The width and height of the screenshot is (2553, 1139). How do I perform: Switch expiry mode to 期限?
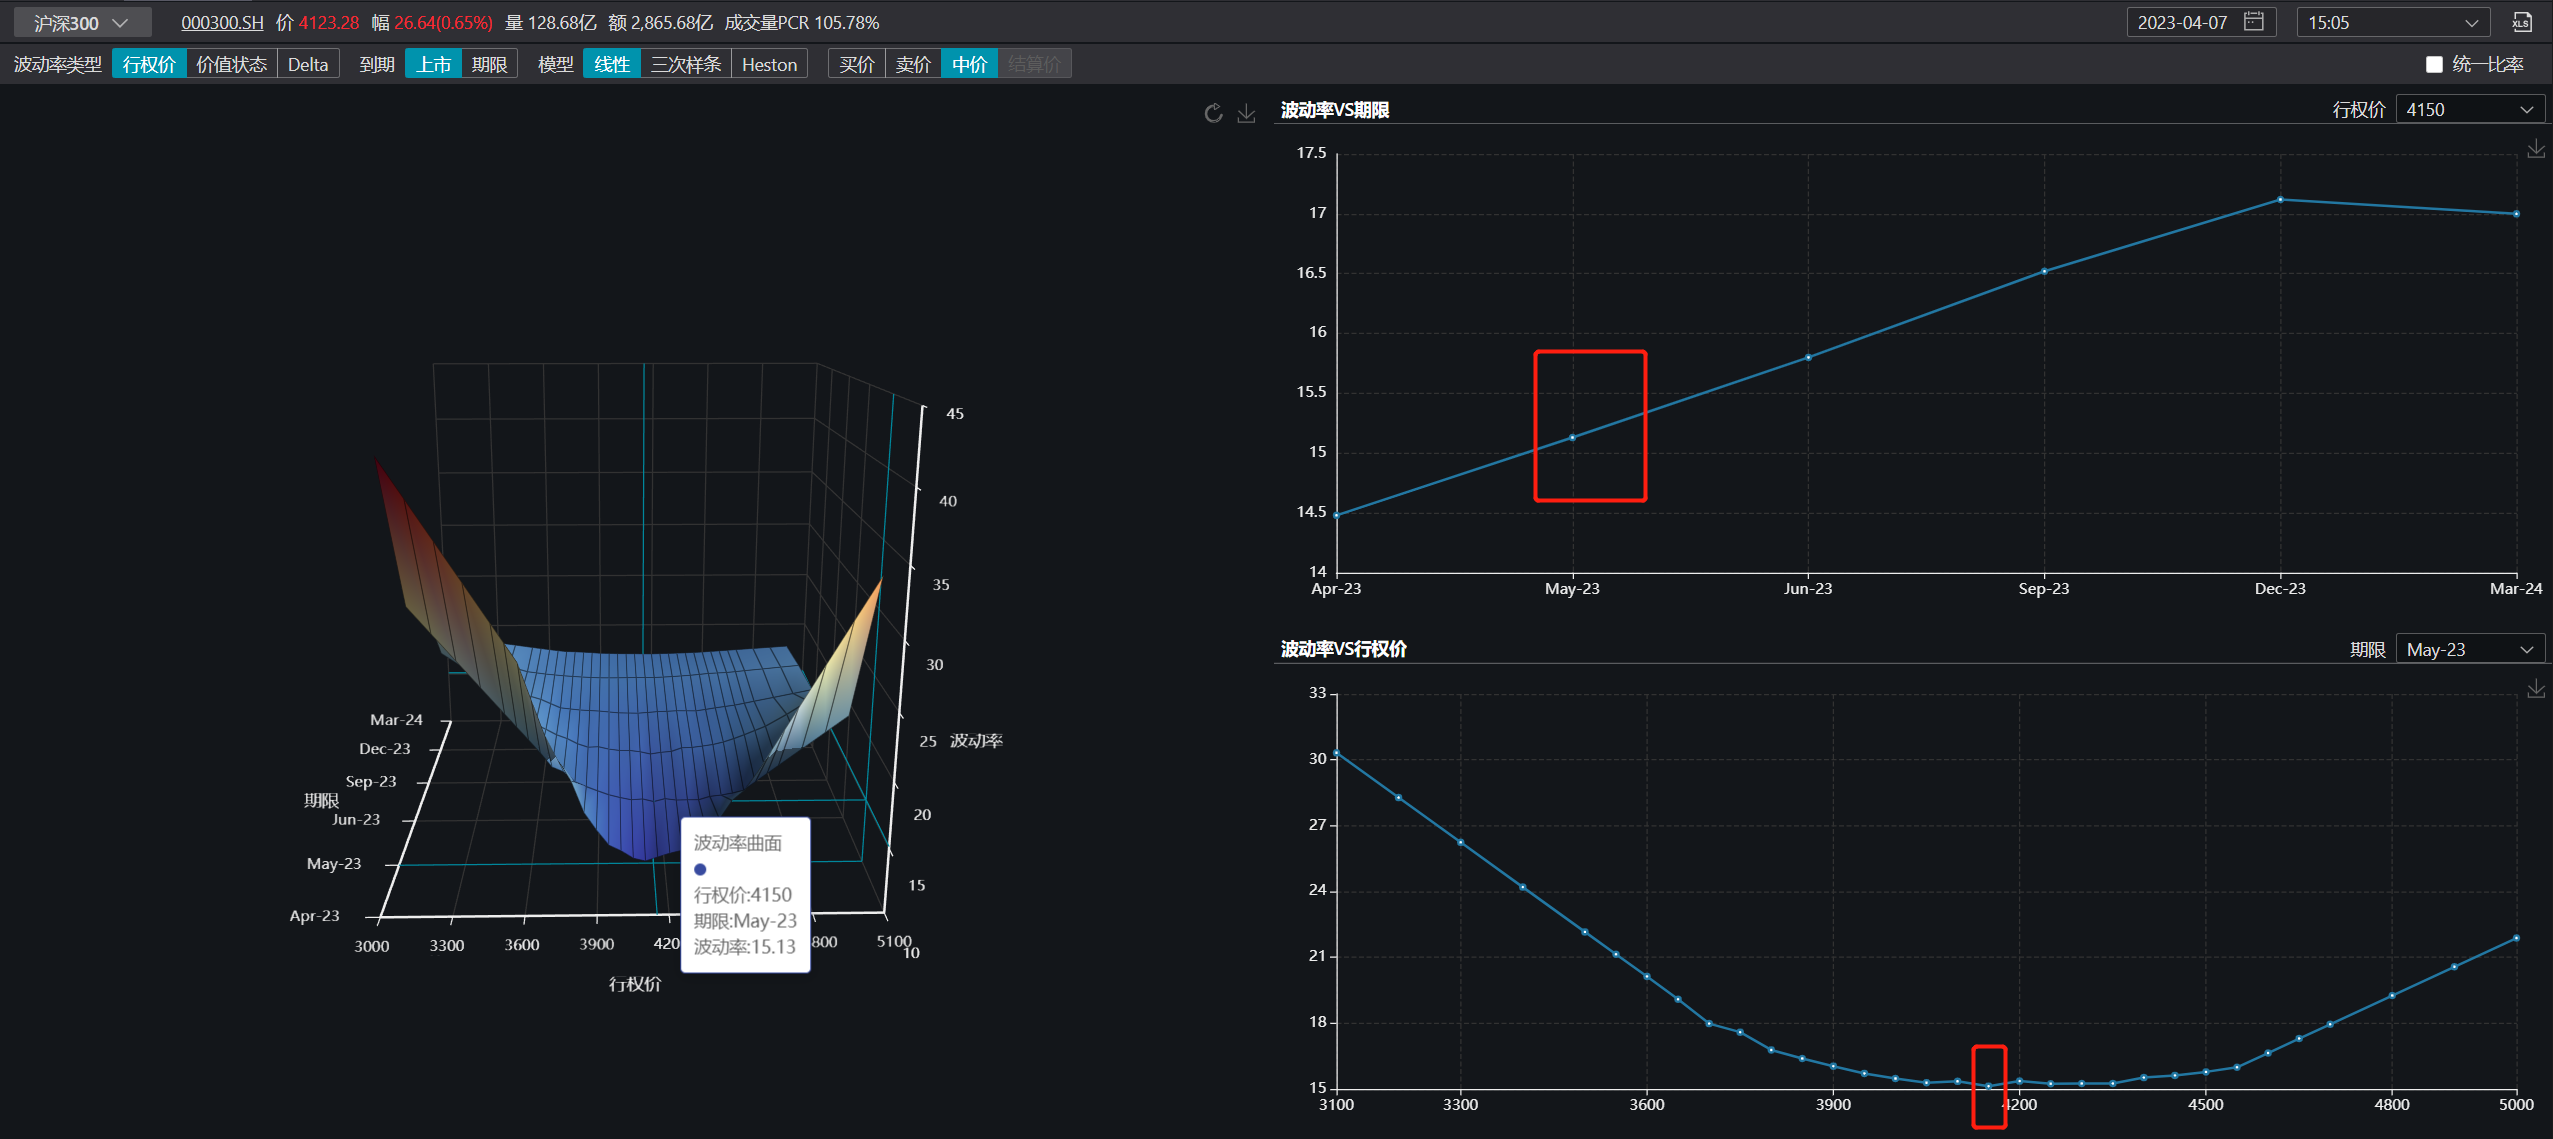[489, 65]
